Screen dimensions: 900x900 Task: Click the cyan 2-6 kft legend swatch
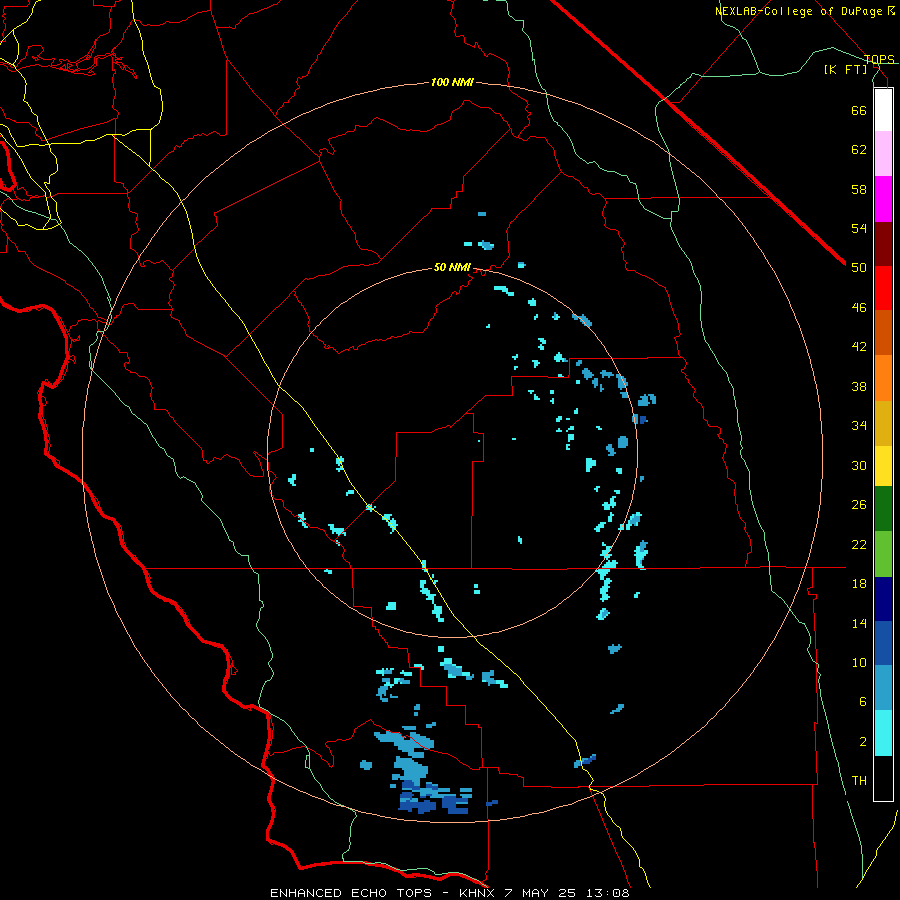point(883,733)
